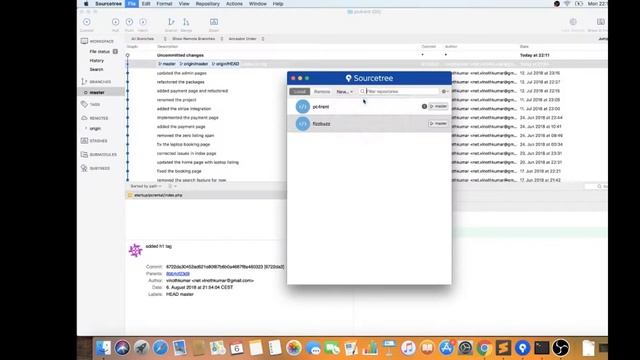Open the New... dropdown in repository browser
Viewport: 640px width, 360px height.
344,91
